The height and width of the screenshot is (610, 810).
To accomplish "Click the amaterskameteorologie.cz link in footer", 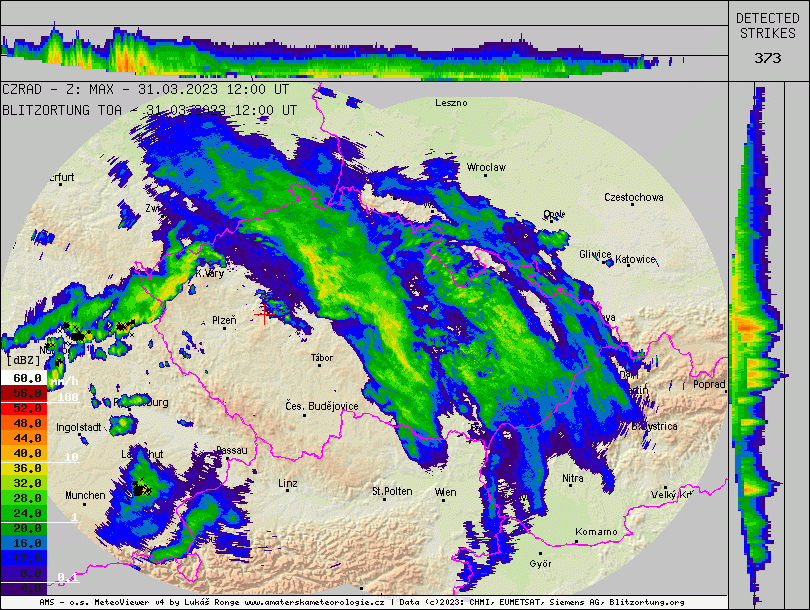I will 313,604.
